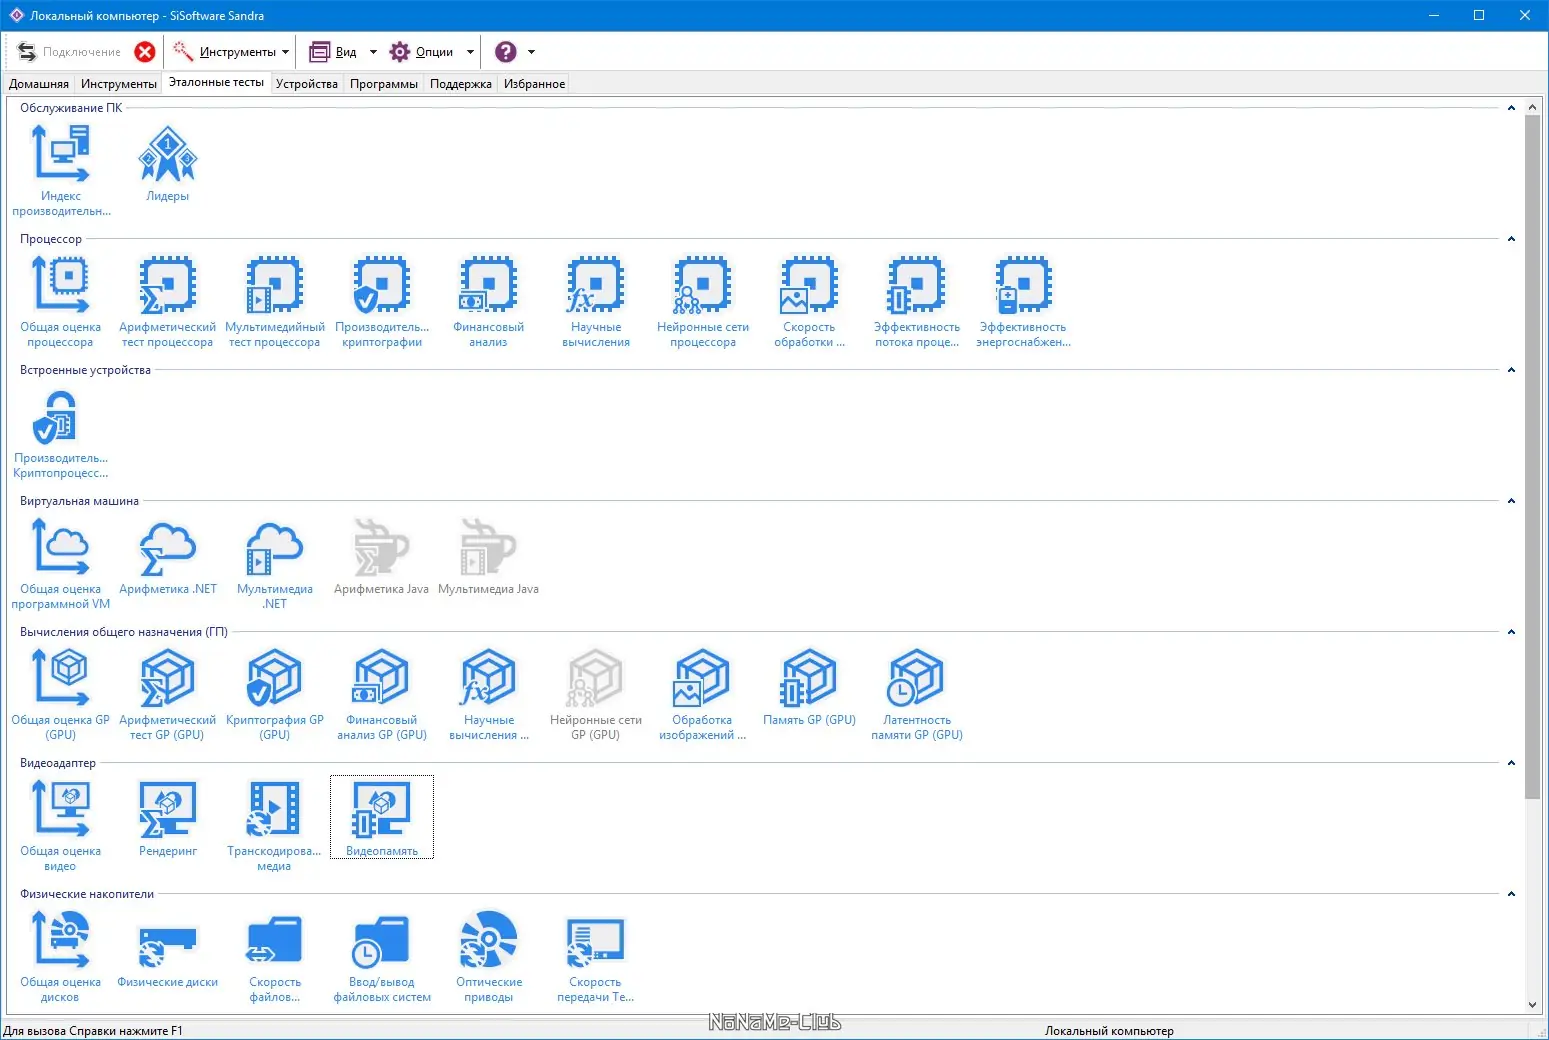Launch Общая оценка процессора test
Screen dimensions: 1549x1040
[61, 301]
